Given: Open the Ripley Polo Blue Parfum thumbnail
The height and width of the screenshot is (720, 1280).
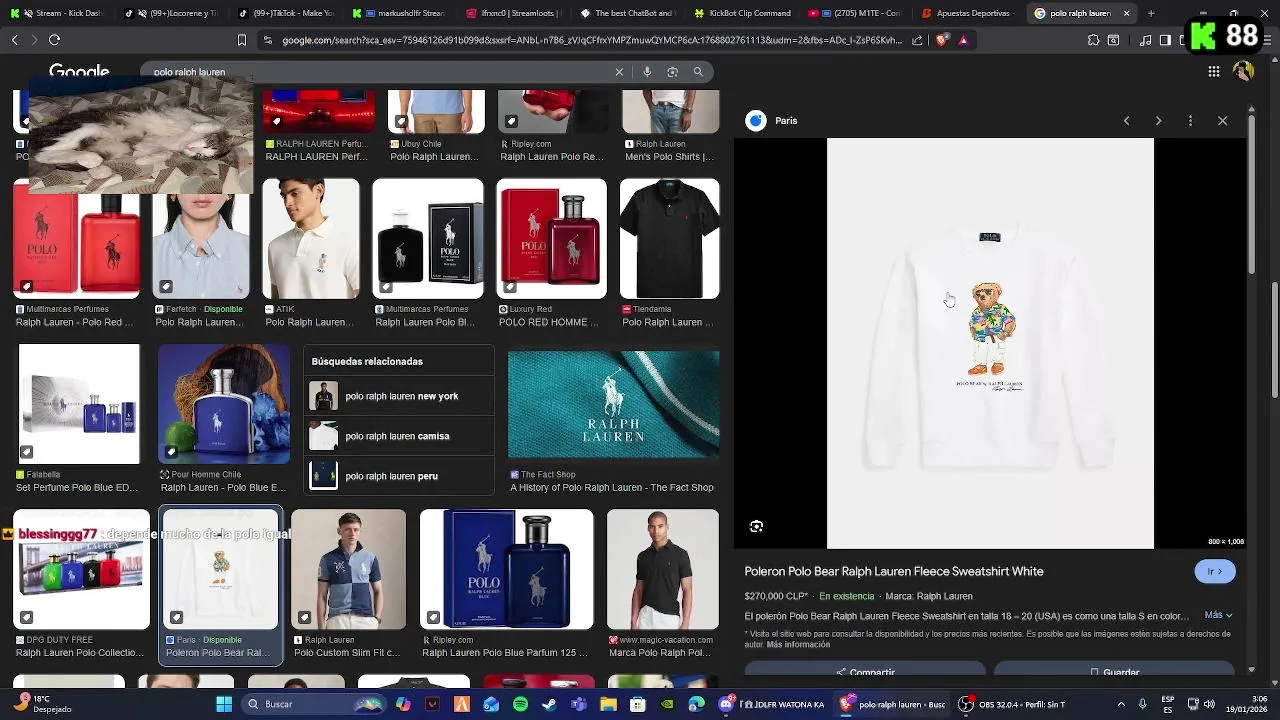Looking at the screenshot, I should point(506,570).
